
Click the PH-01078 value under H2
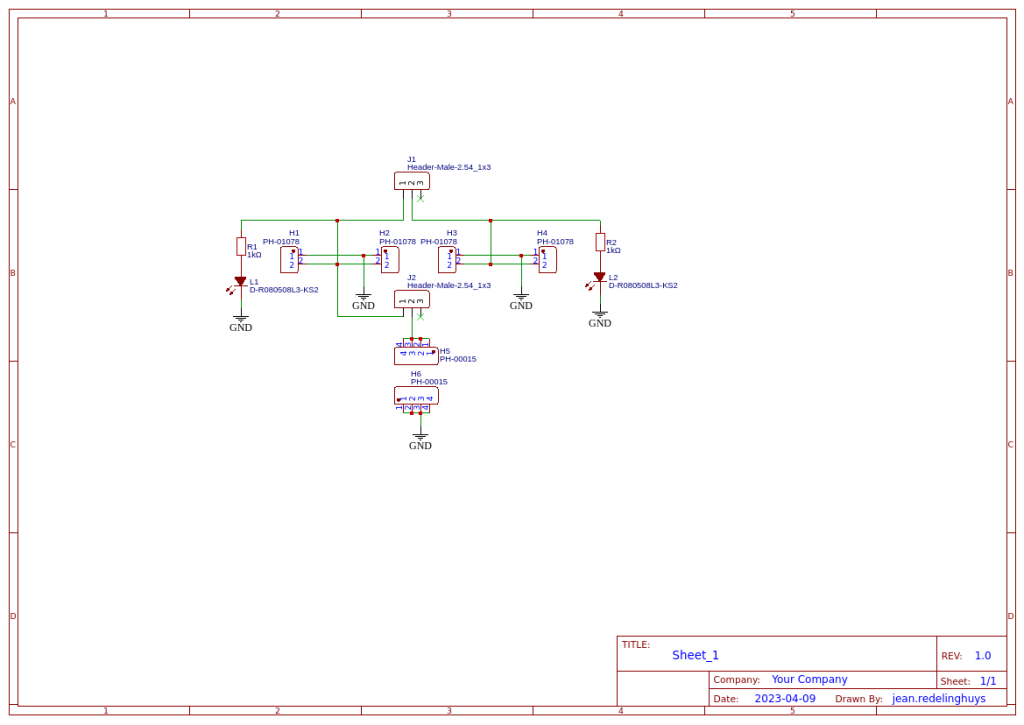point(397,242)
